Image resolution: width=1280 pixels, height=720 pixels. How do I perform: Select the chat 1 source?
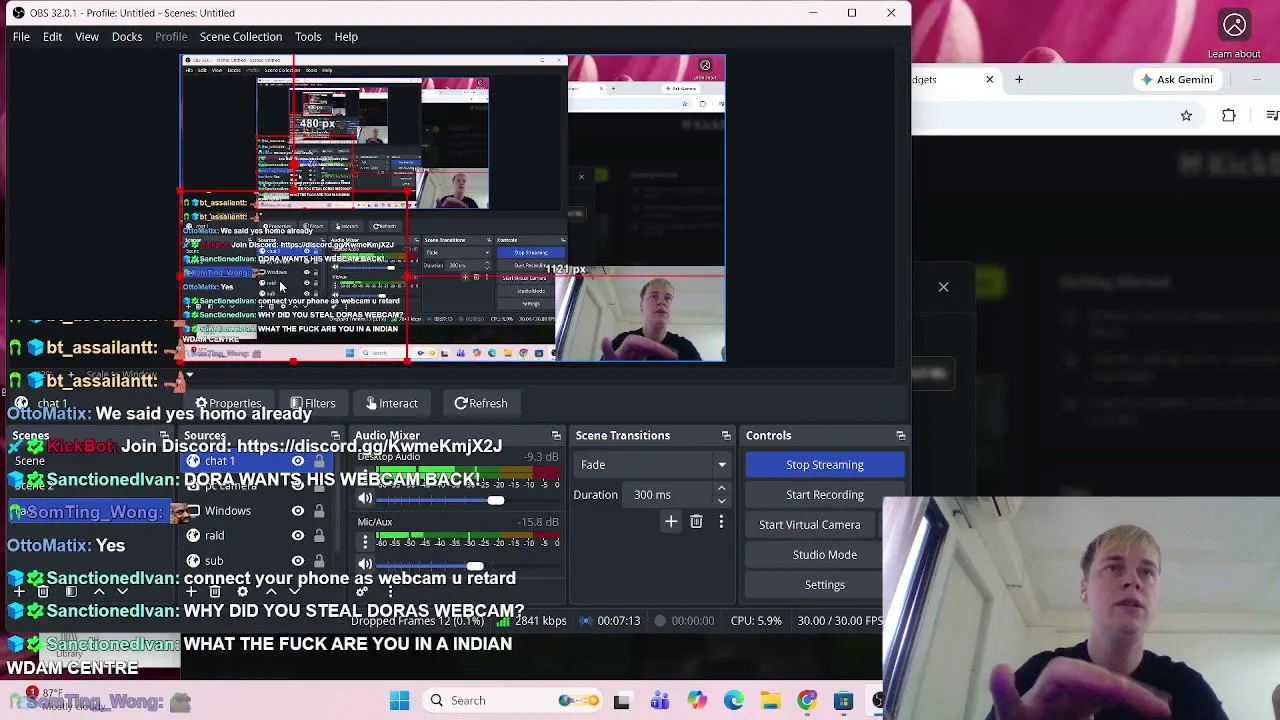(x=220, y=461)
